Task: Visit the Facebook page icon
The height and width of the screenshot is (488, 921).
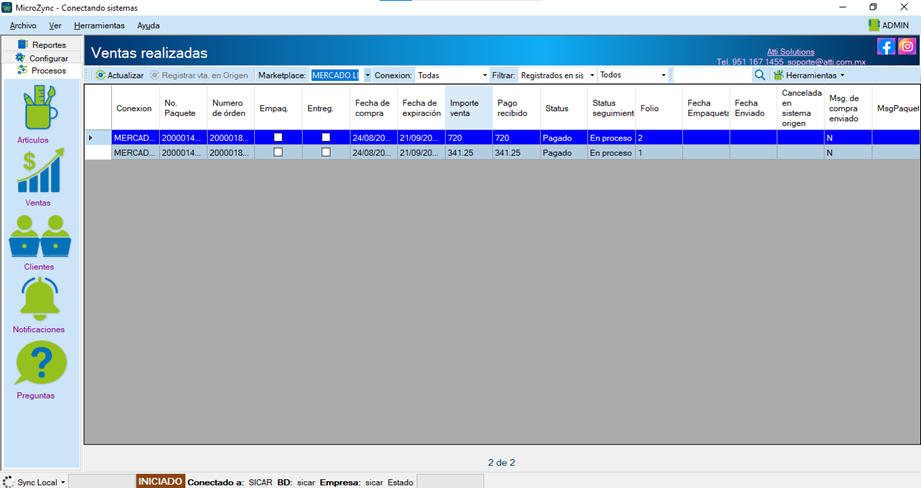Action: click(886, 46)
